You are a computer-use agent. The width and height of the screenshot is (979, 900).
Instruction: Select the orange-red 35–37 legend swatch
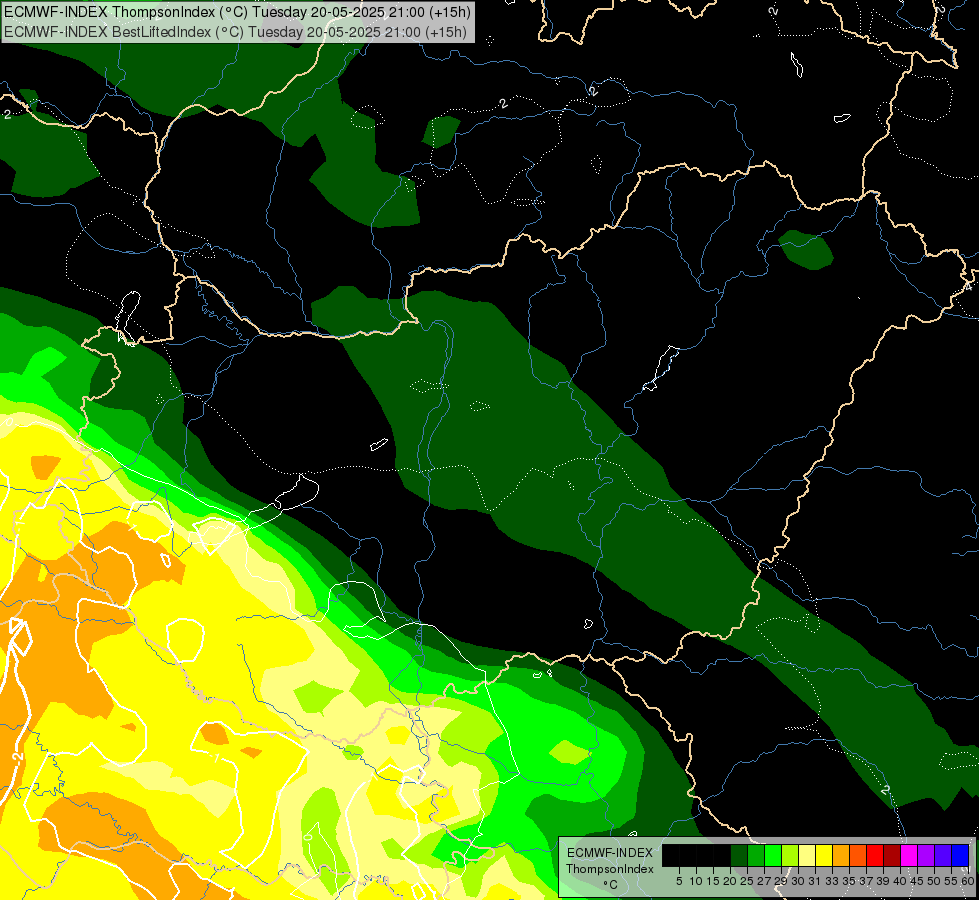pyautogui.click(x=857, y=855)
